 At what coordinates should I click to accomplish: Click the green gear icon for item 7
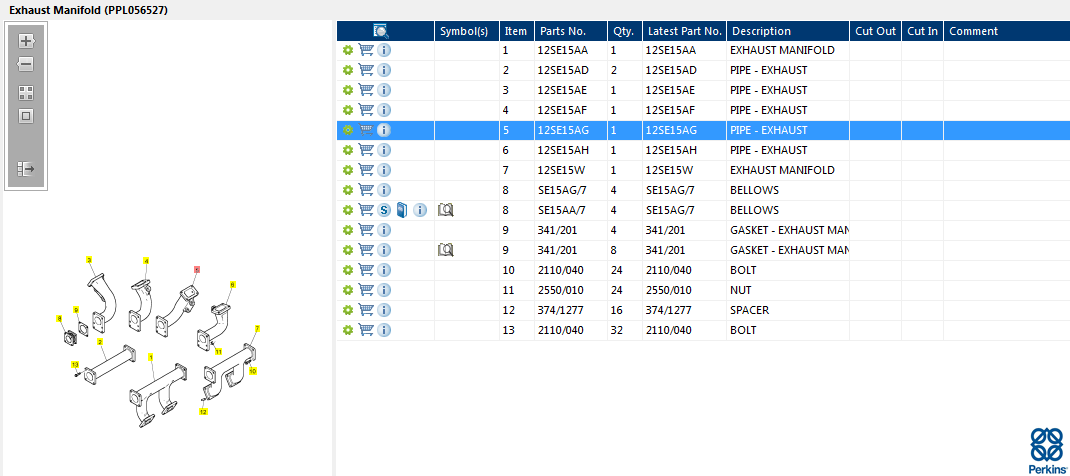click(x=348, y=170)
